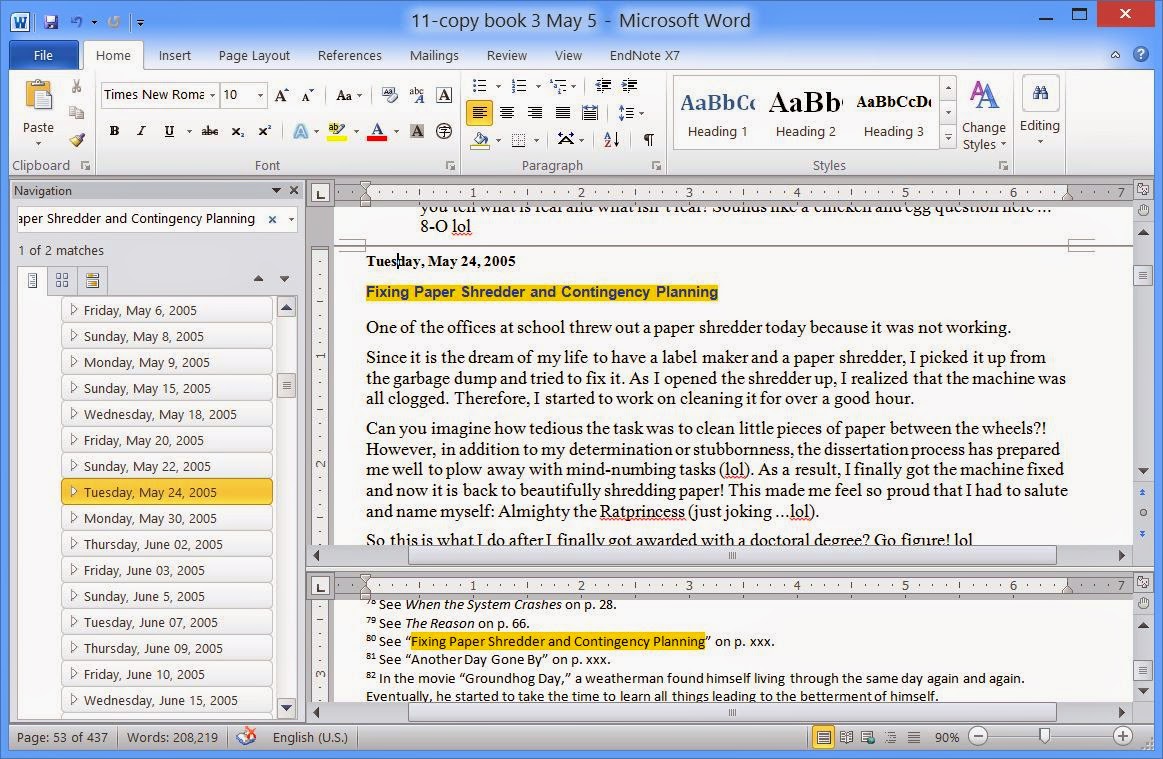1163x759 pixels.
Task: Click the proofing errors status bar icon
Action: point(246,737)
